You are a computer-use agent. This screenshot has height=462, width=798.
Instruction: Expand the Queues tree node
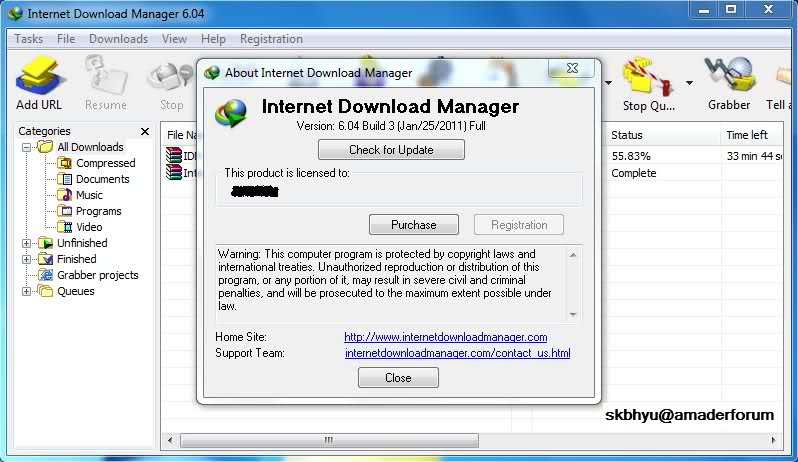[26, 292]
